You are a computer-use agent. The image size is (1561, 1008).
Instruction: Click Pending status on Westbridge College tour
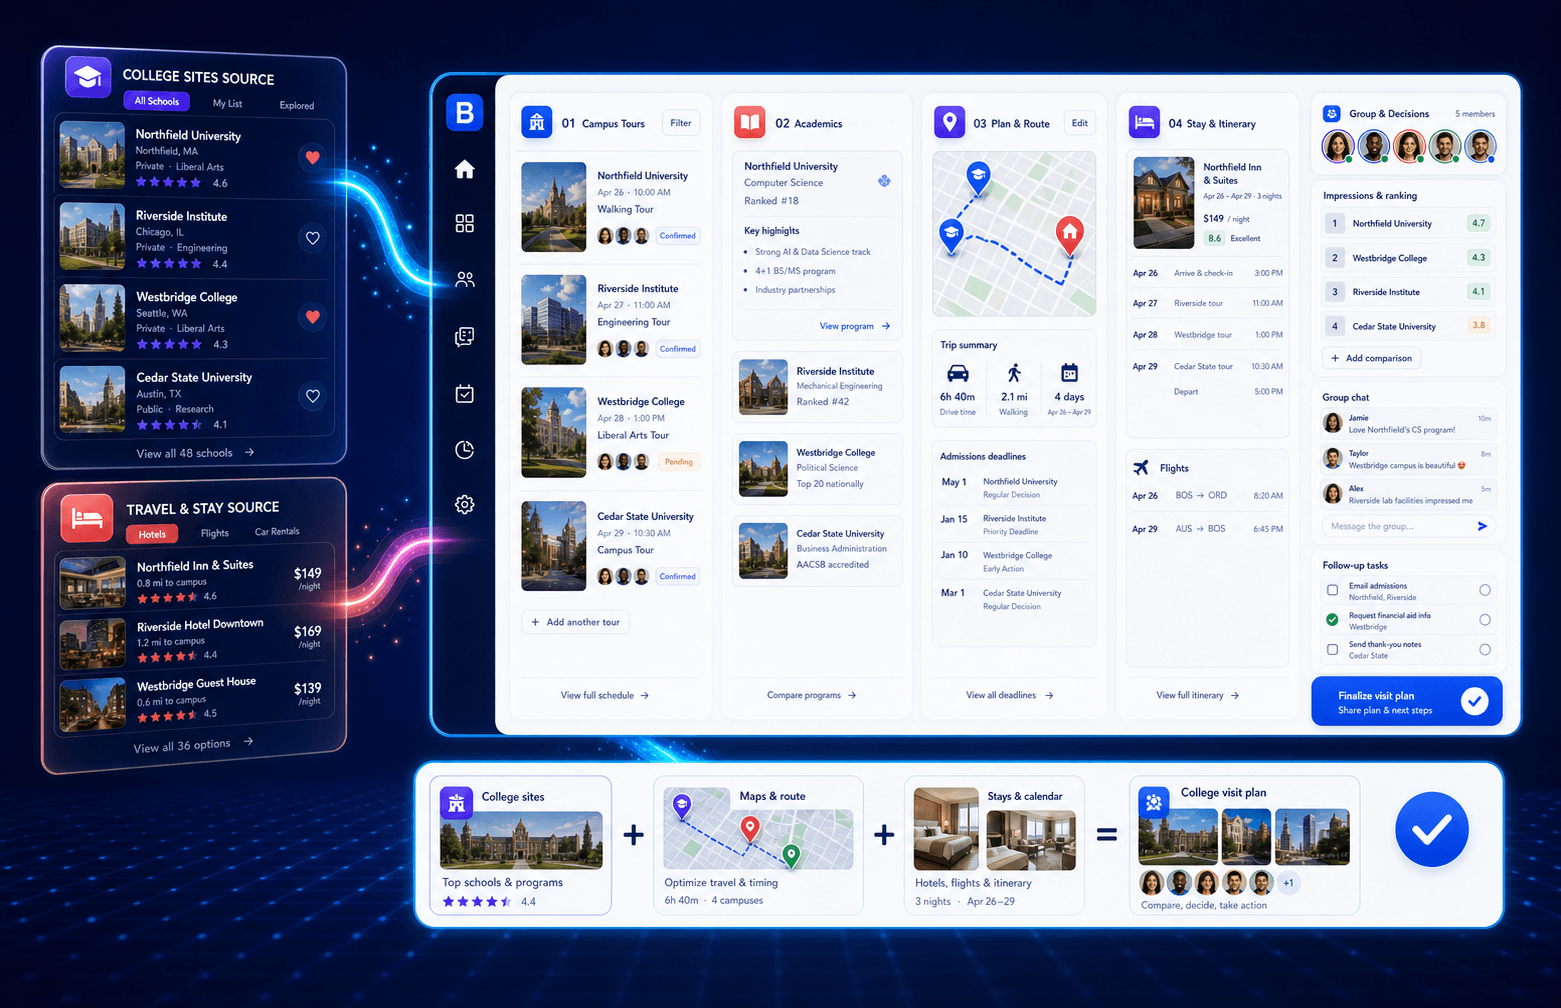pos(678,462)
